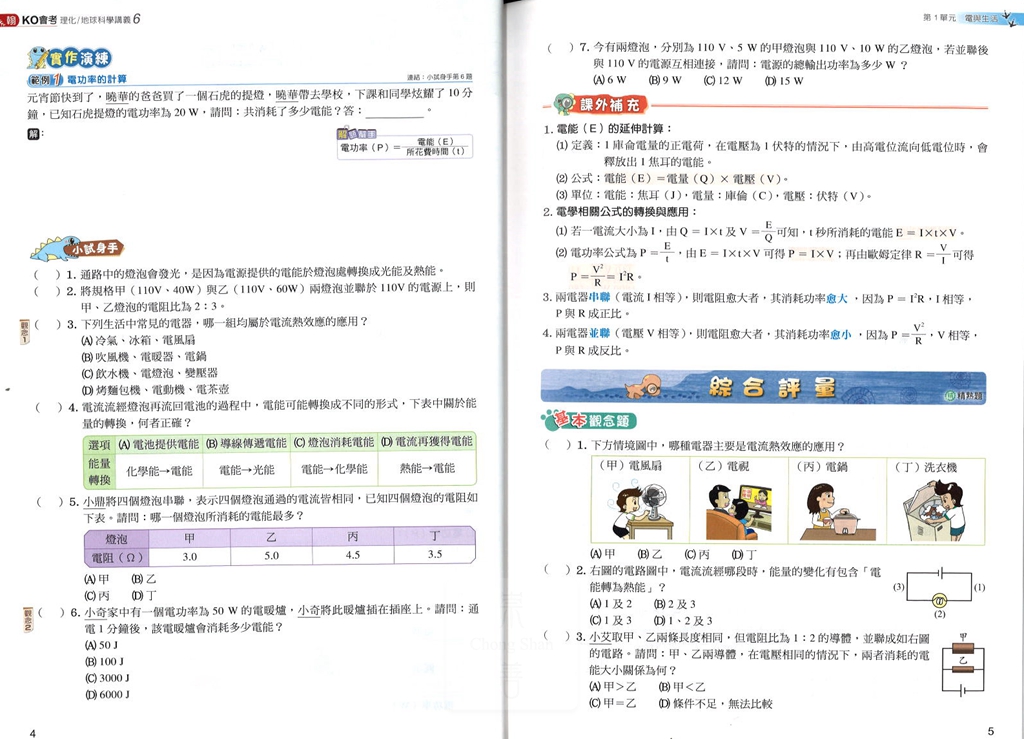Click the 電能→化學能 table cell
Viewport: 1024px width, 739px height.
(334, 469)
